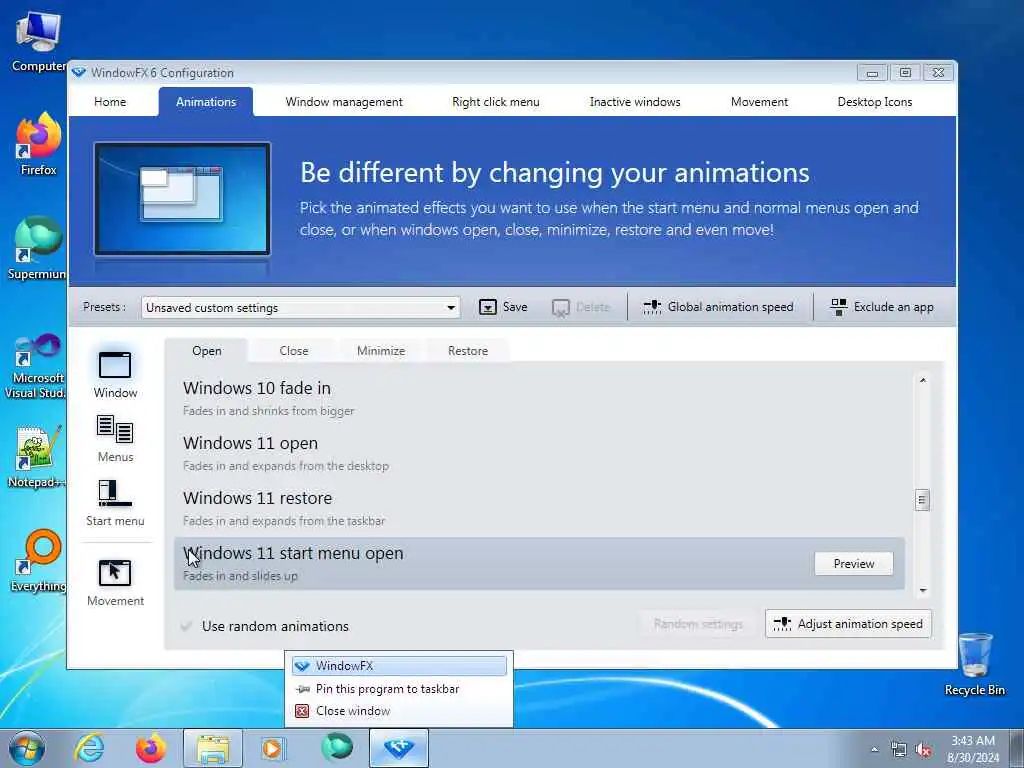The width and height of the screenshot is (1024, 768).
Task: Click the Exclude an app icon
Action: pyautogui.click(x=839, y=307)
